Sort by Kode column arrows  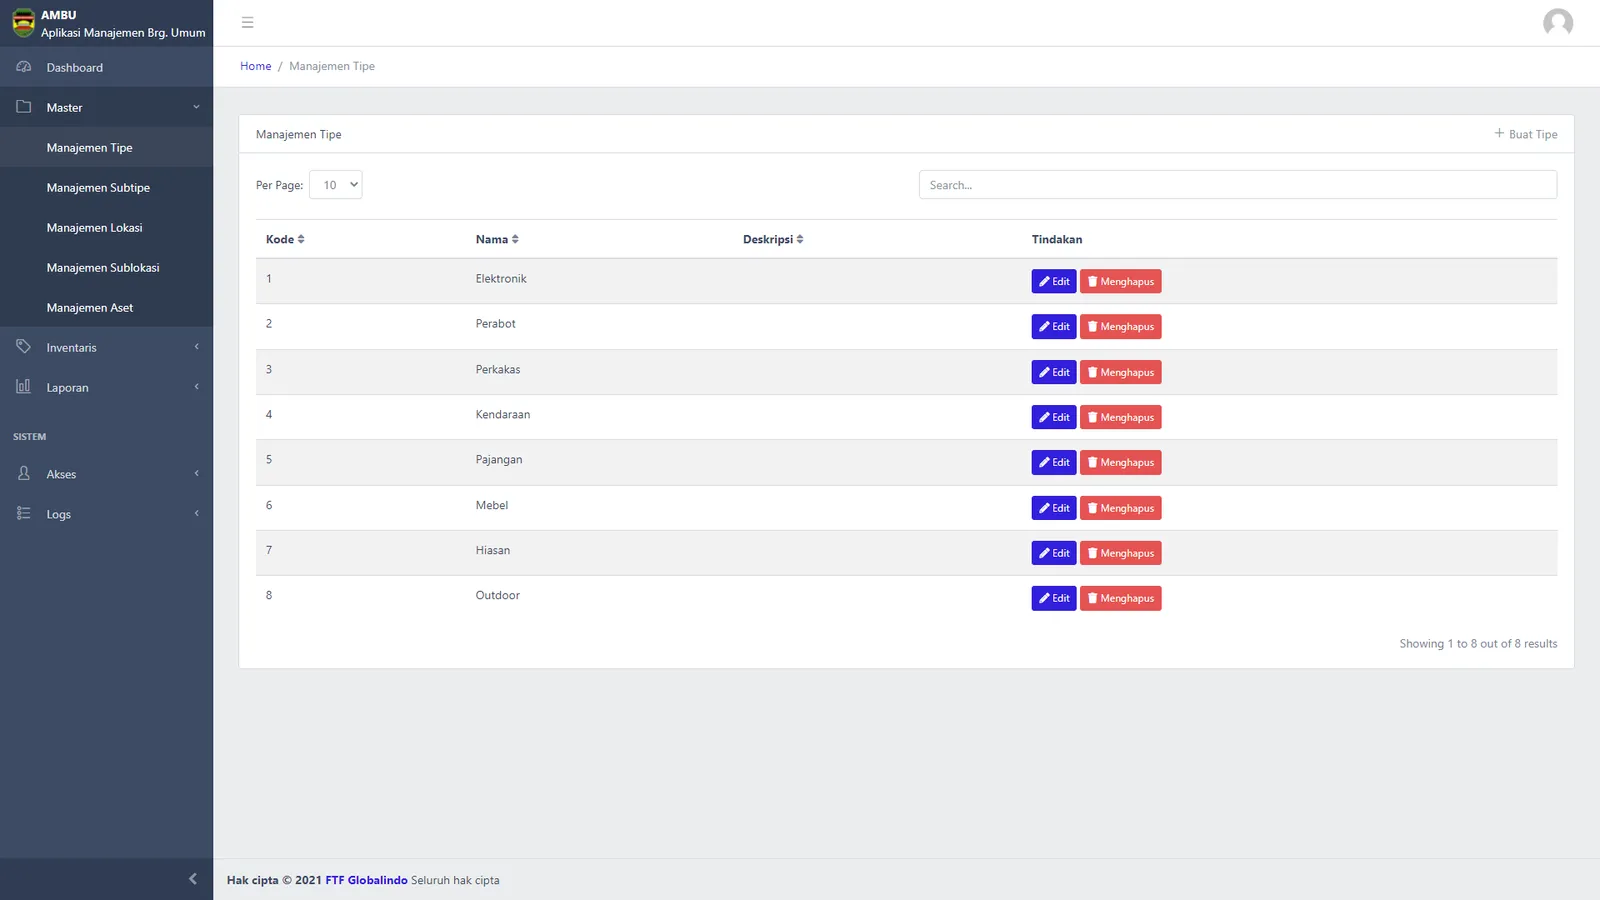tap(301, 240)
